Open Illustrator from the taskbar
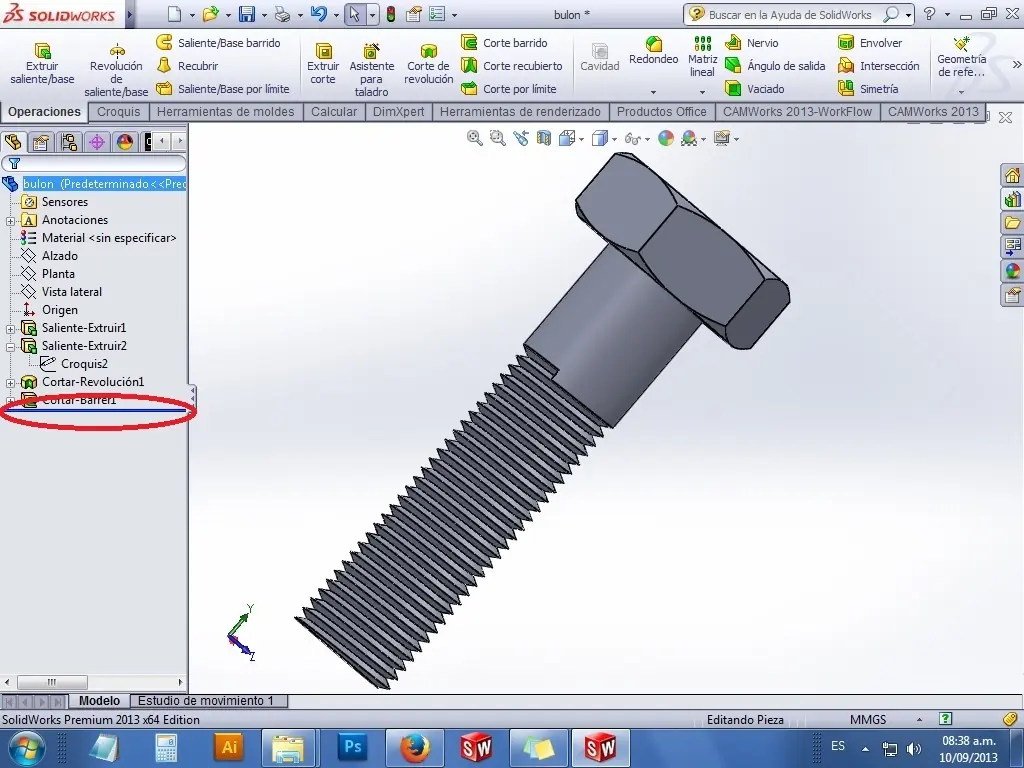 point(229,746)
